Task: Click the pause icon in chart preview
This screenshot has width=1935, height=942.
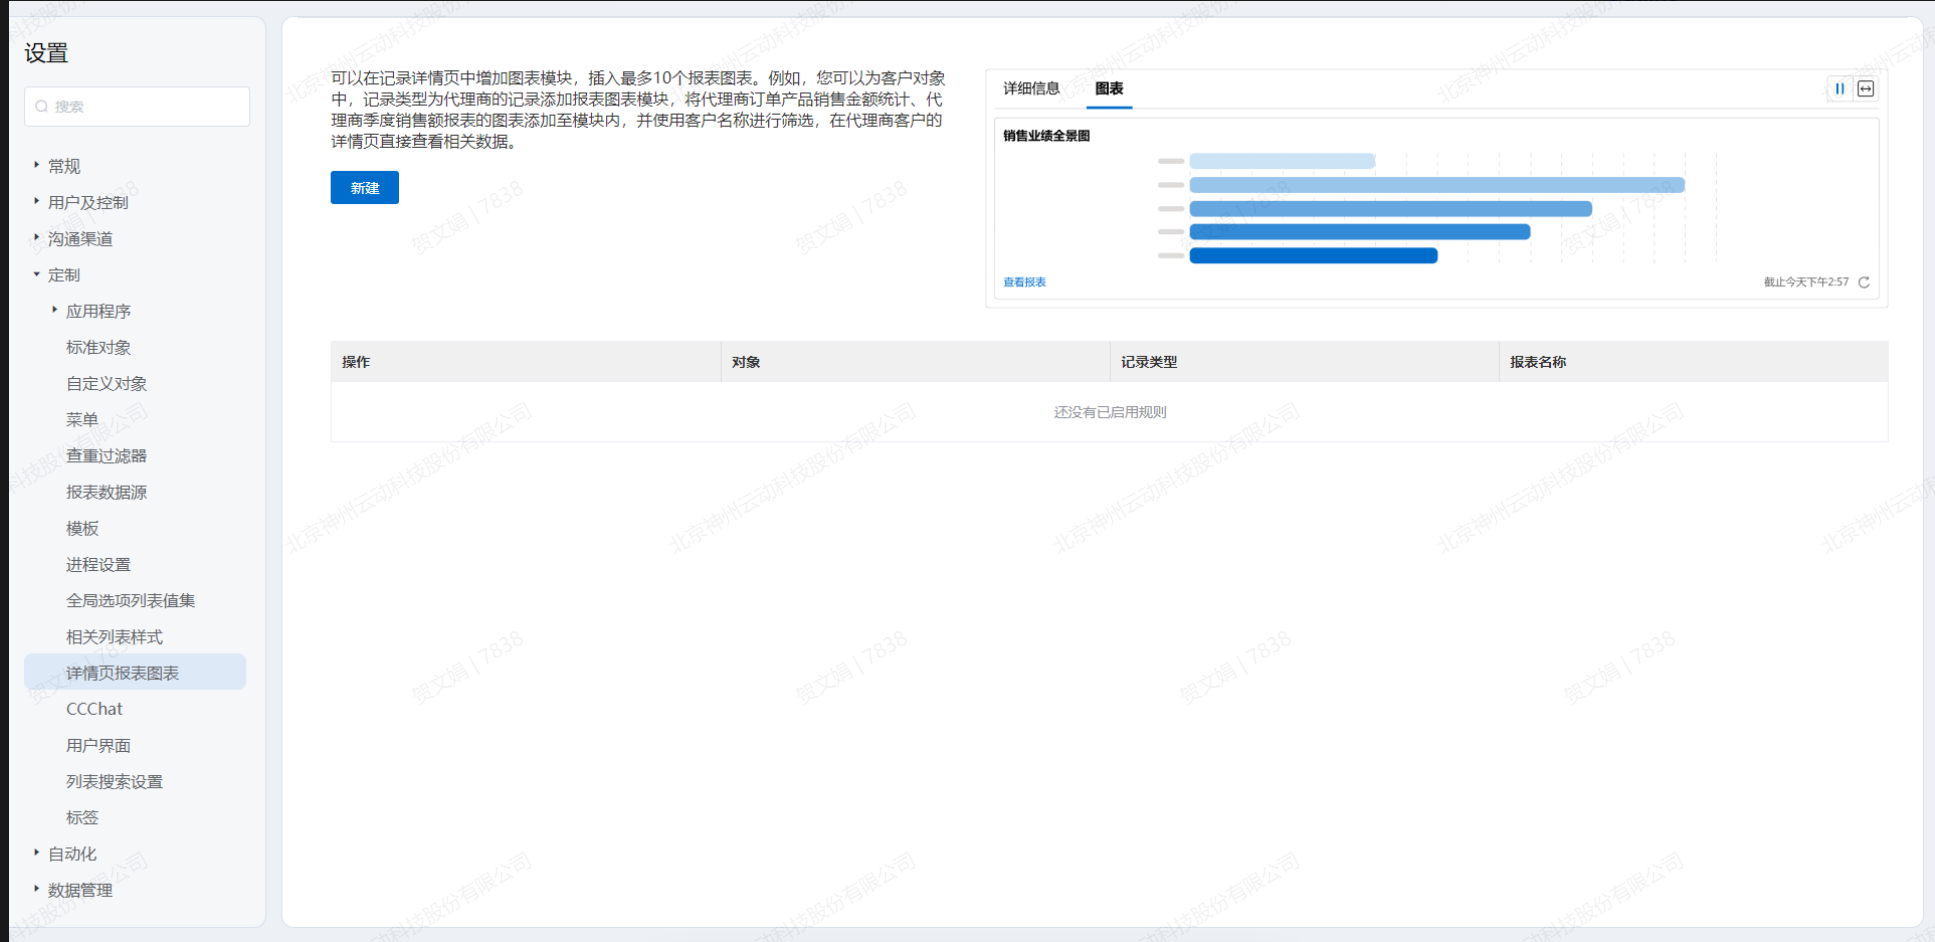Action: (1839, 89)
